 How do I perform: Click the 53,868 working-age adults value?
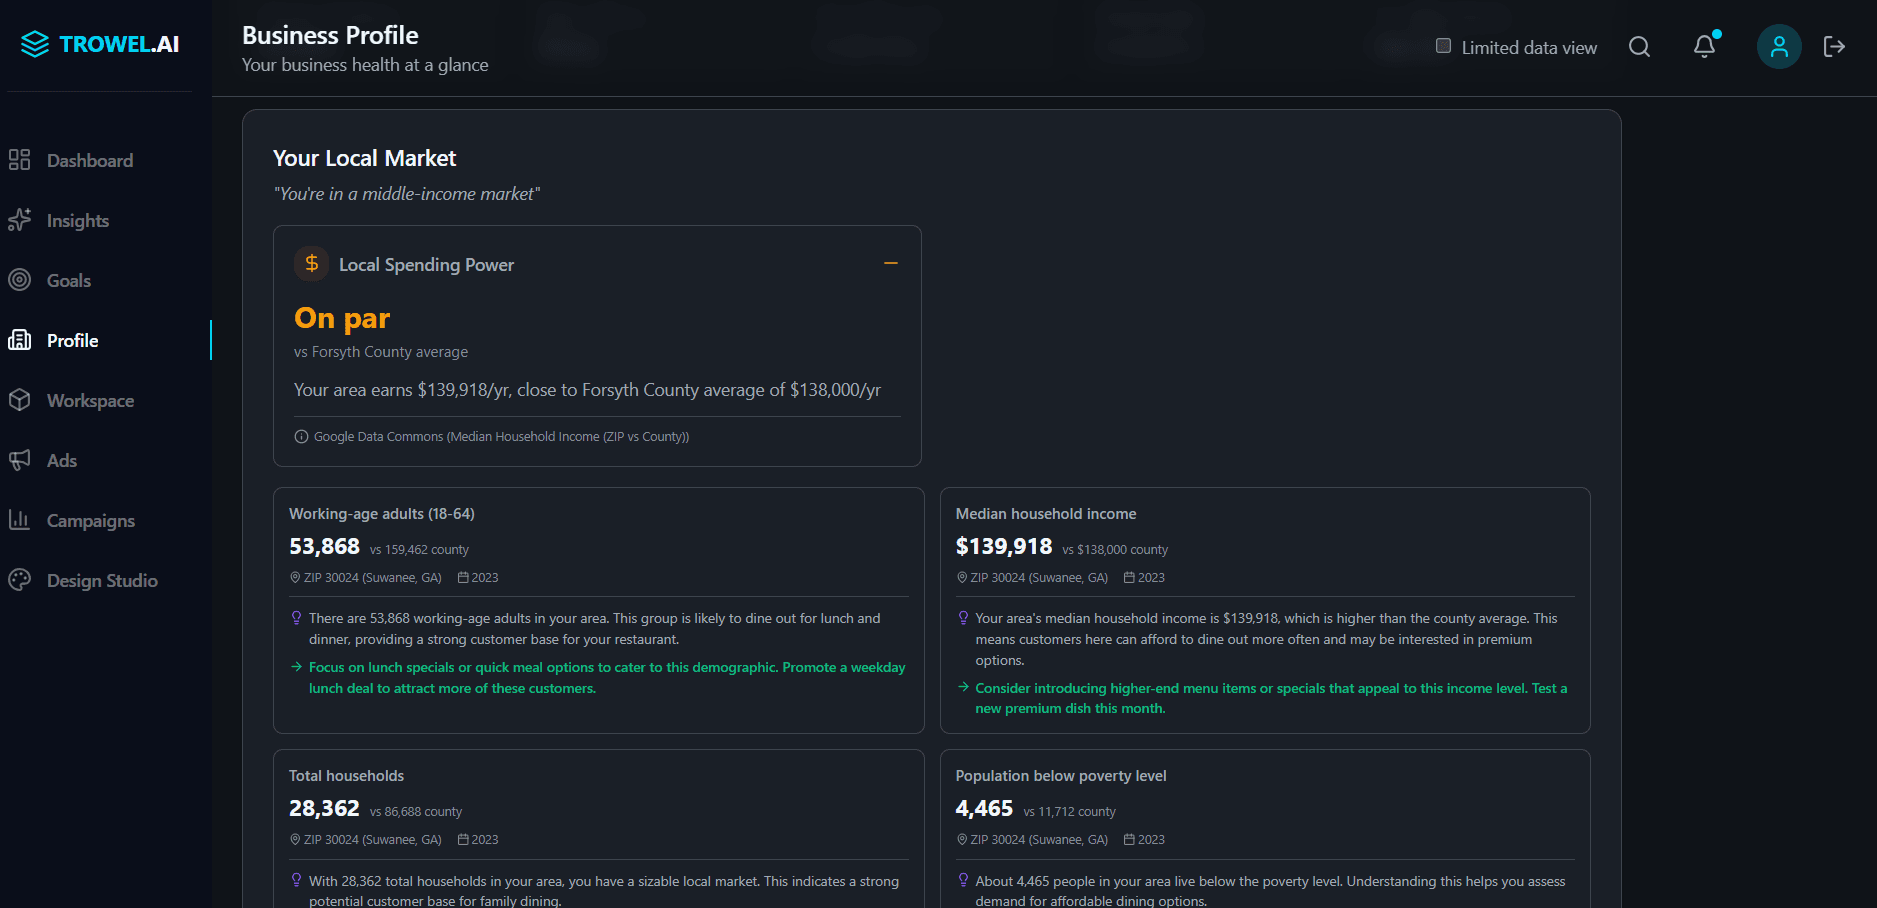(x=324, y=547)
